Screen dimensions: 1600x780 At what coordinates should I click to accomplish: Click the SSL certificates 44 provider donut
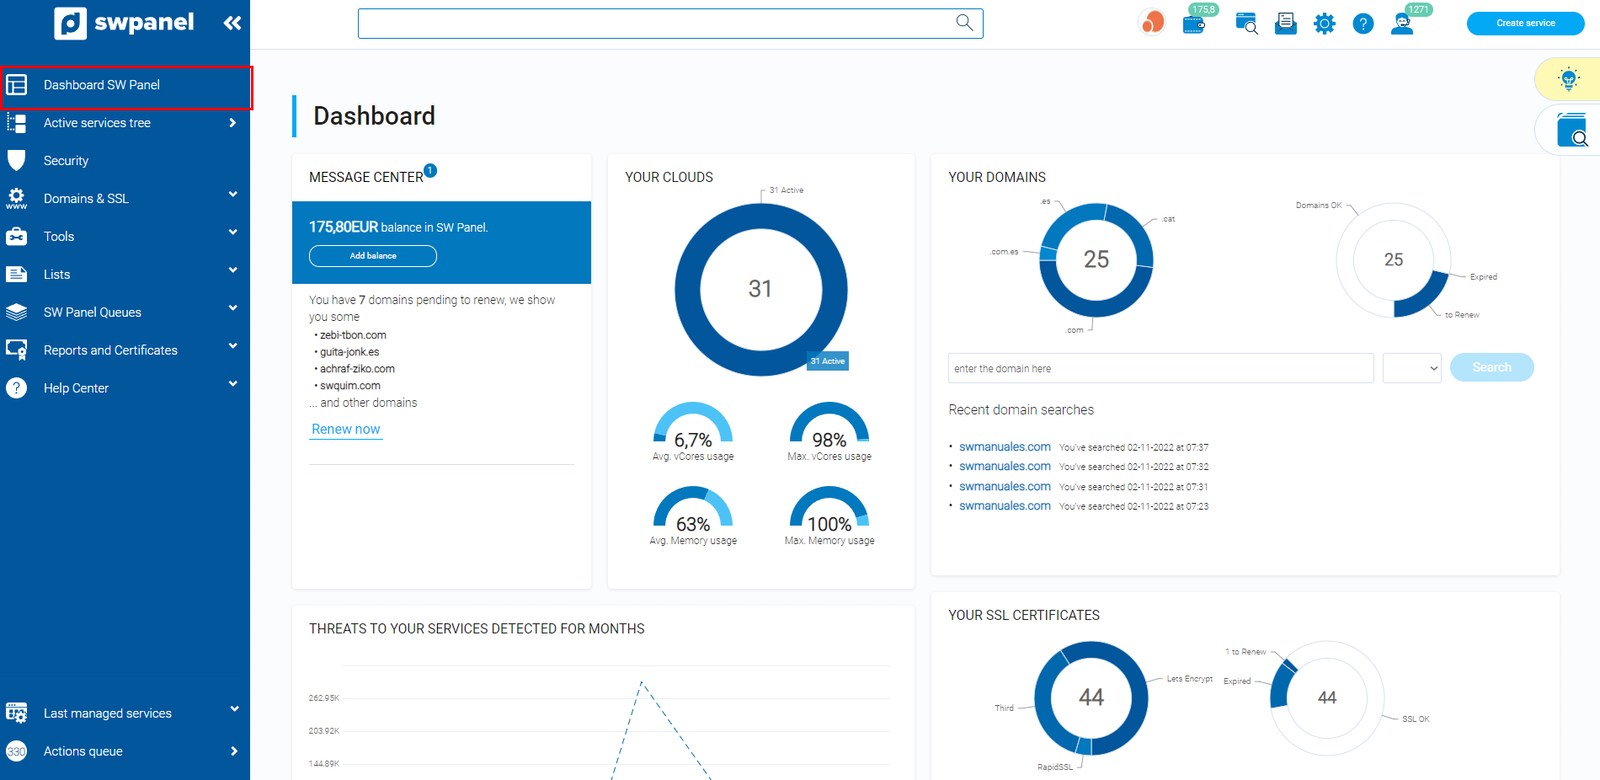pos(1091,697)
